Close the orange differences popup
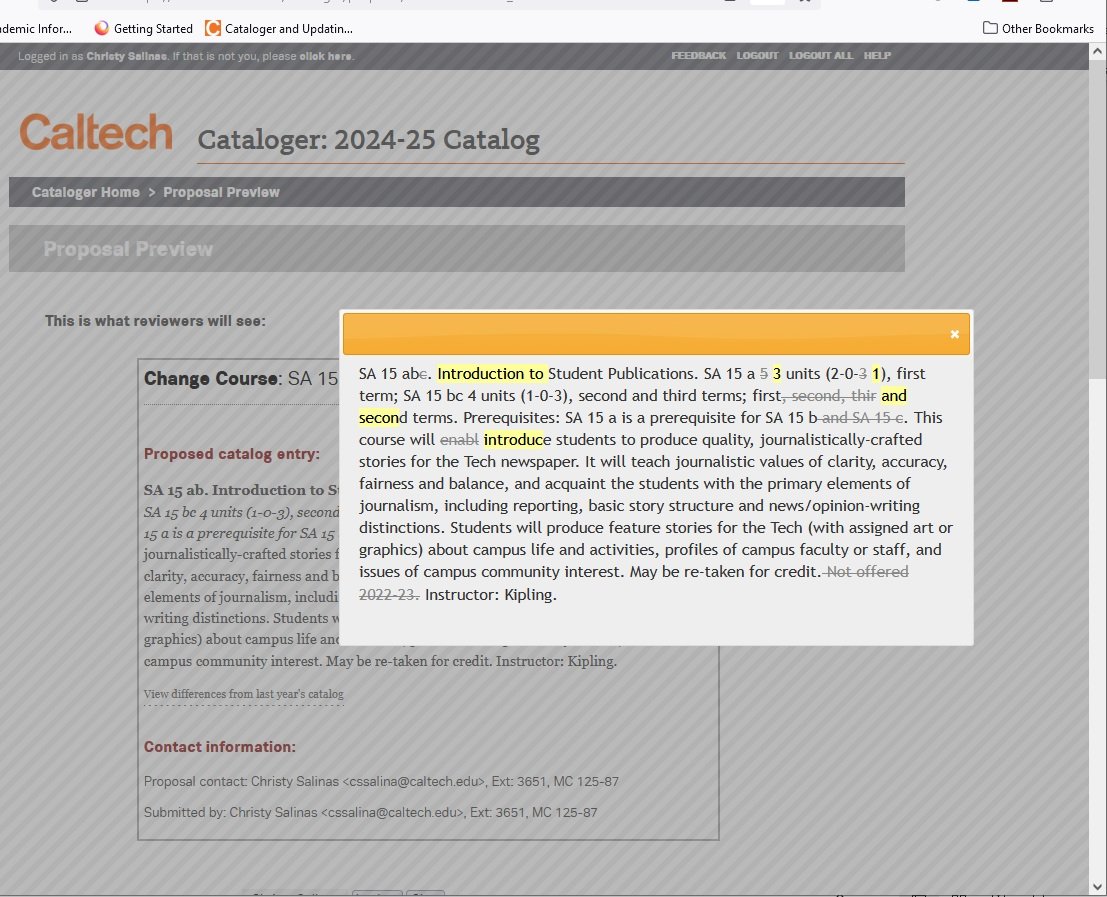This screenshot has width=1107, height=897. 954,334
